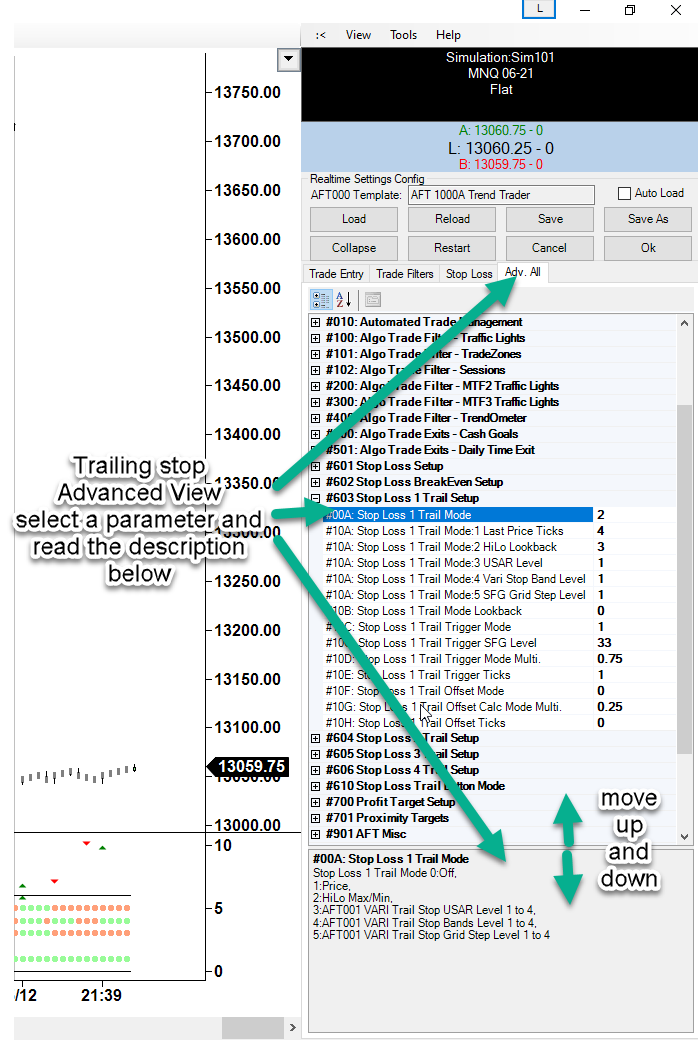Sort properties with the Alphabetical A-Z icon
The height and width of the screenshot is (1040, 698).
pos(343,299)
